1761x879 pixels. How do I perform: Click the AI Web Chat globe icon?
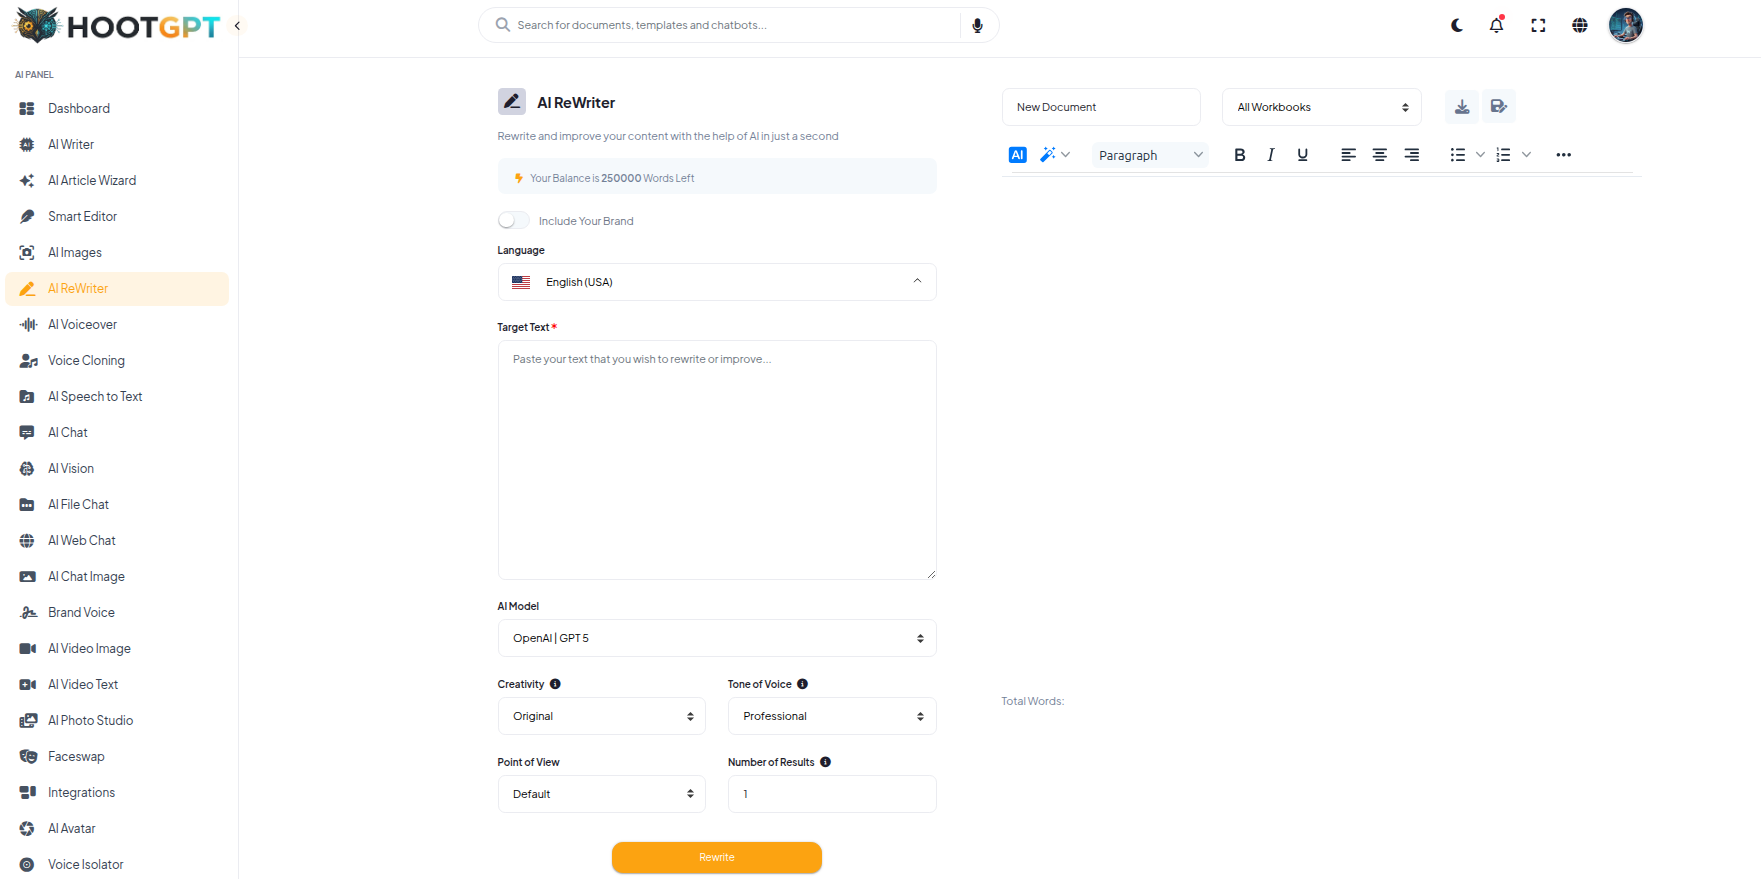pos(28,540)
